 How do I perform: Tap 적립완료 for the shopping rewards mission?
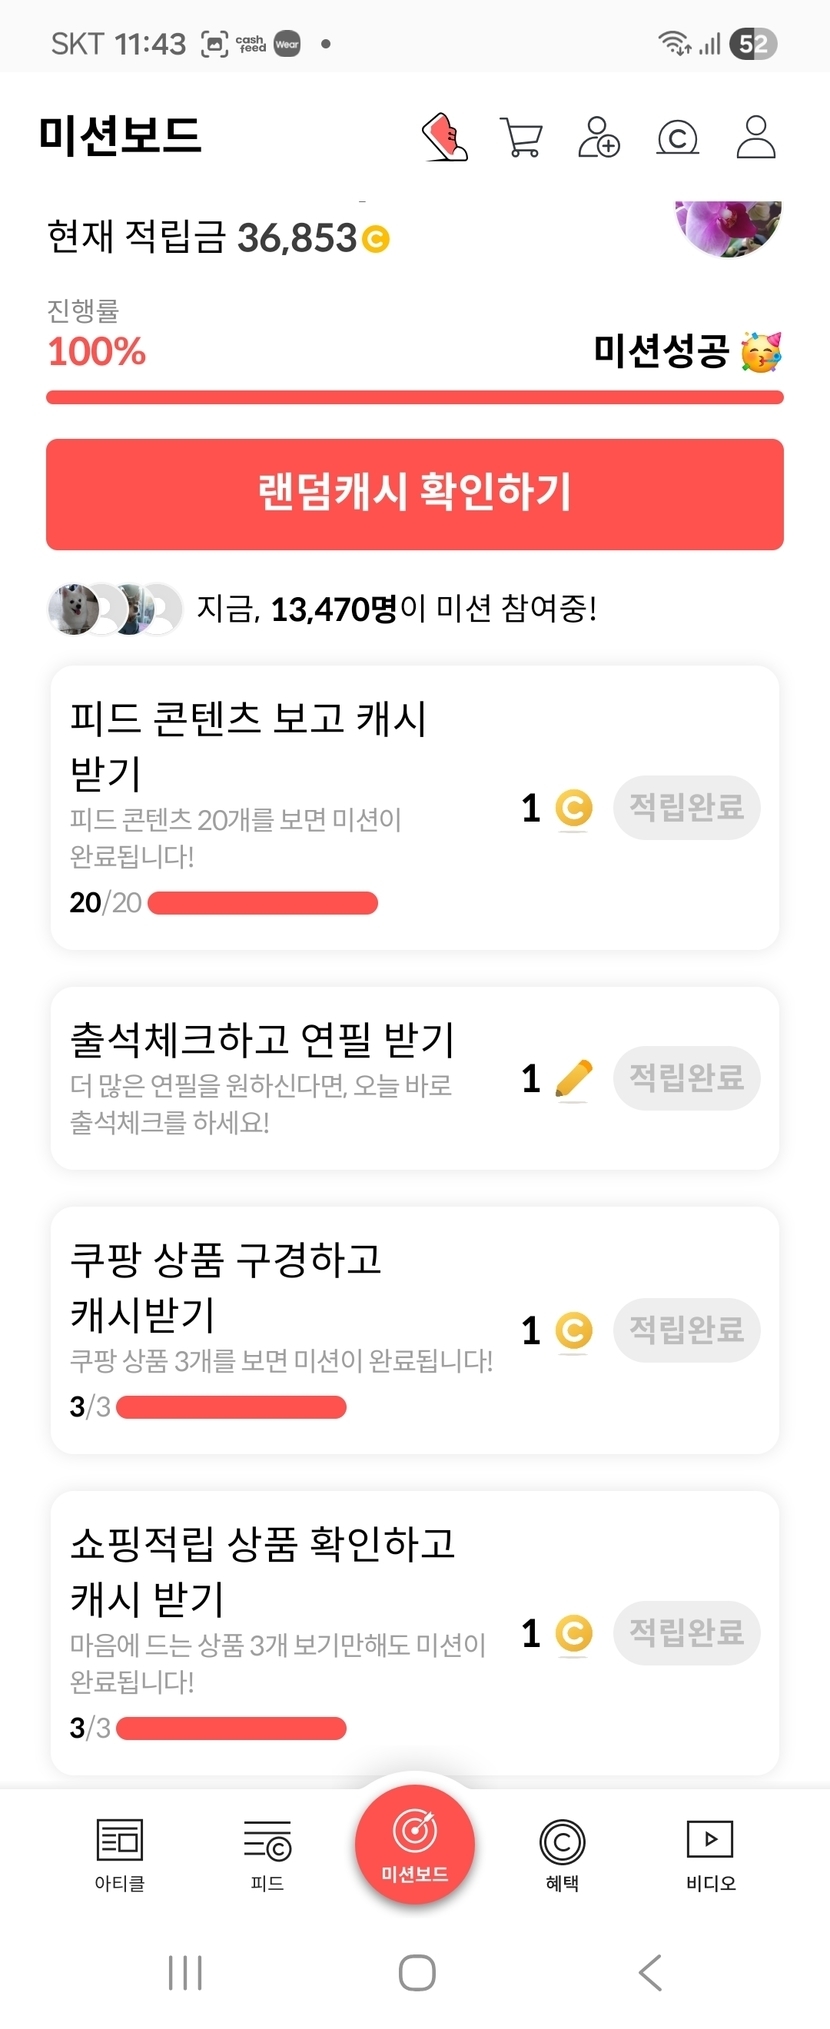[x=686, y=1633]
